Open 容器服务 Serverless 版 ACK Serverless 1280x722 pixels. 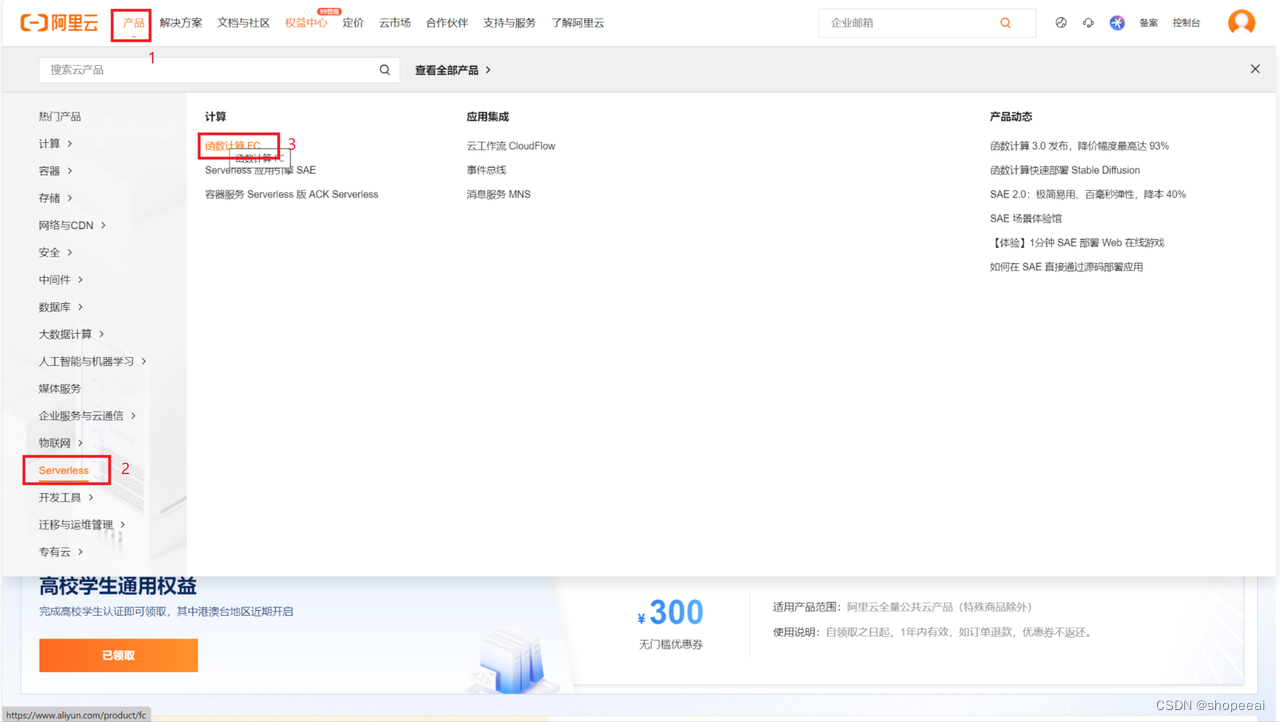[x=292, y=194]
